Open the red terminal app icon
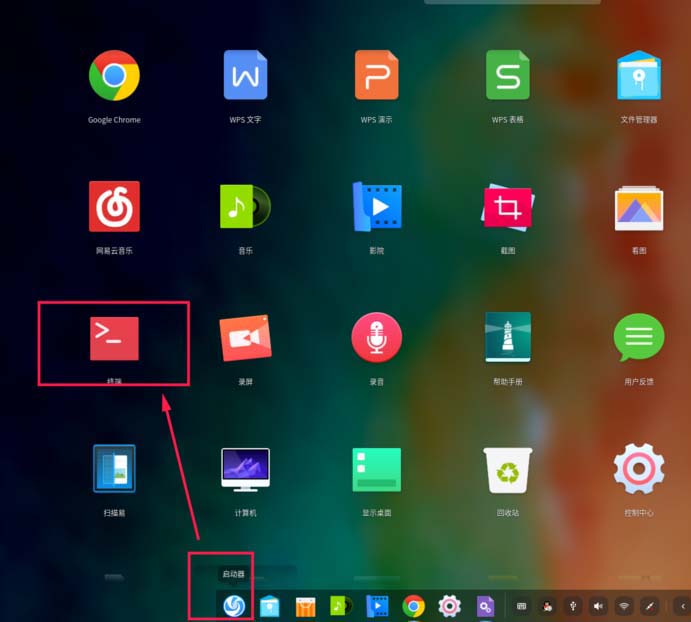691x622 pixels. coord(114,338)
